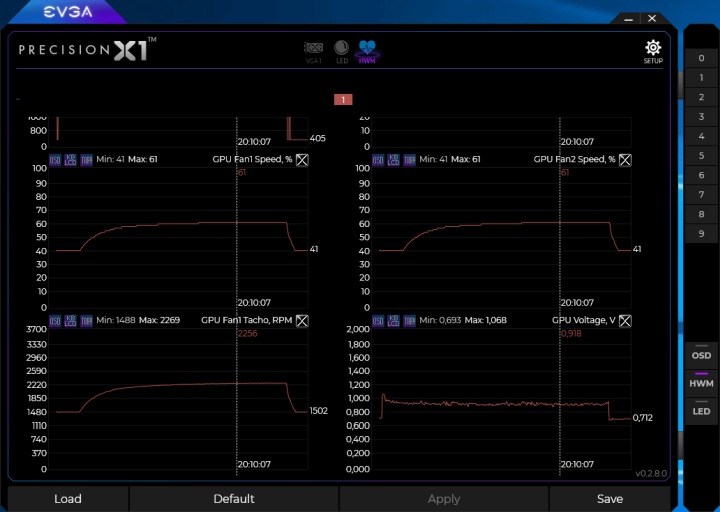This screenshot has width=720, height=512.
Task: Click the 1502 current RPM value
Action: [x=319, y=411]
